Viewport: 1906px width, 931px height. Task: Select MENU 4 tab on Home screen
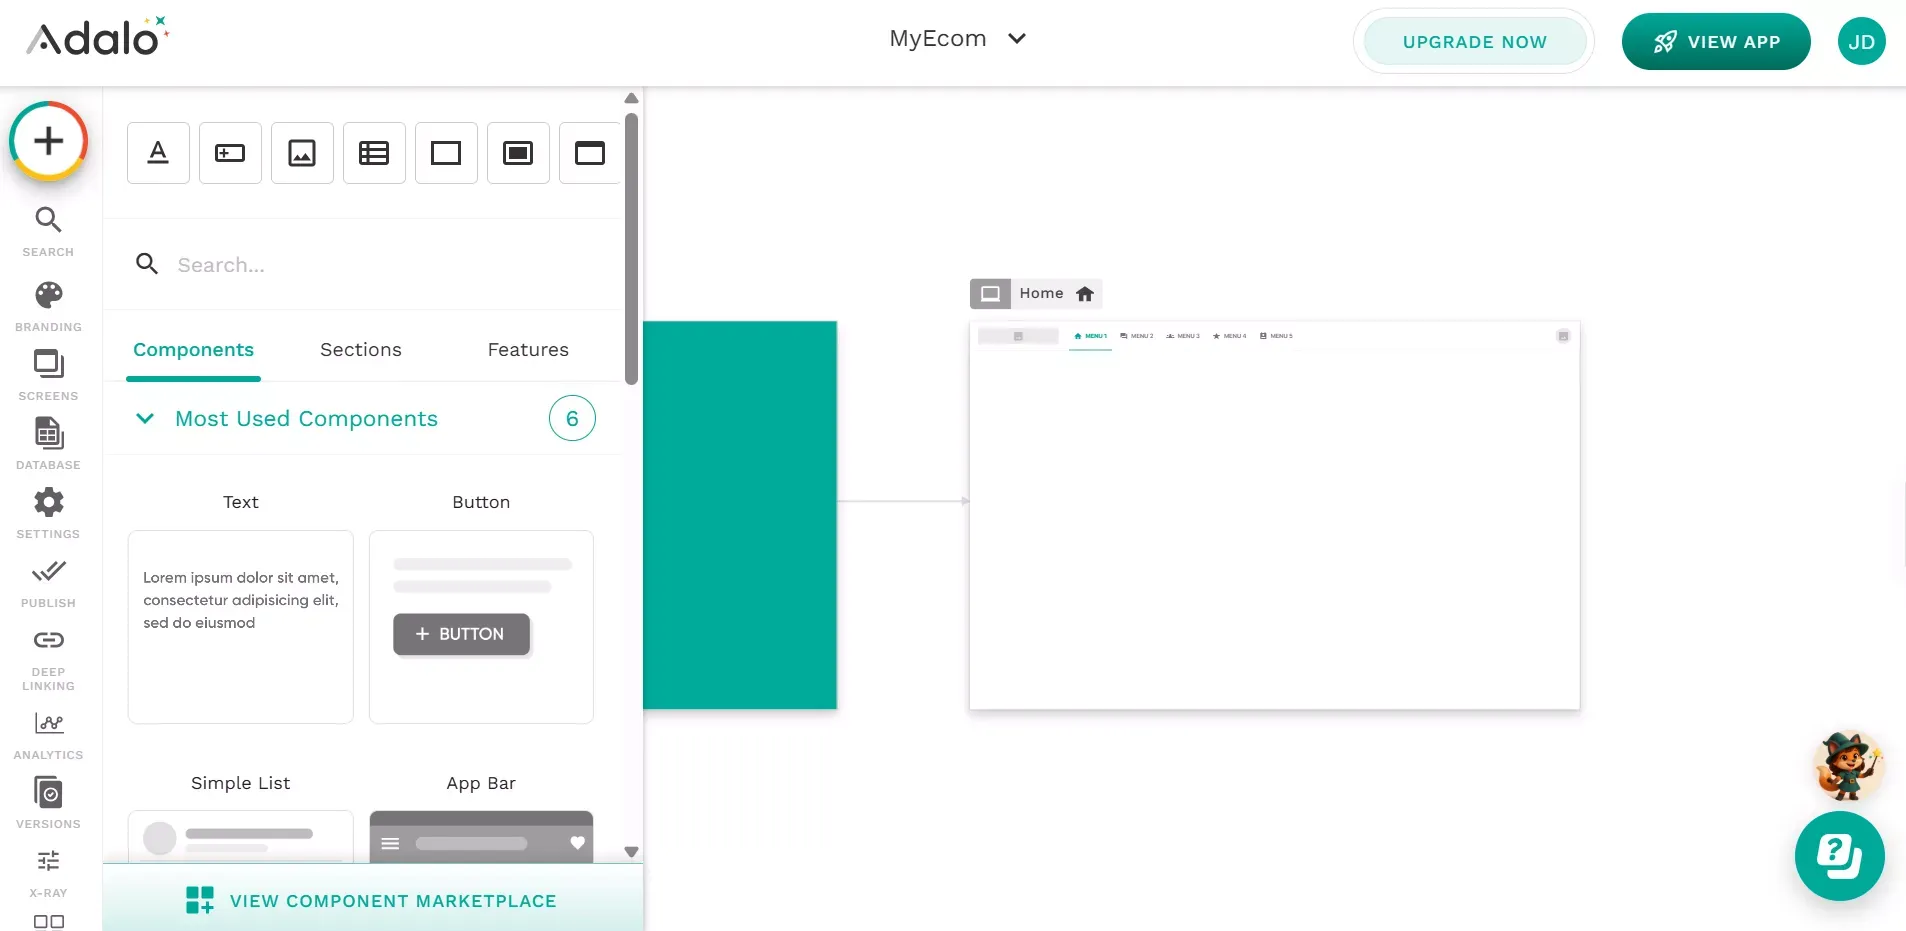click(1229, 336)
